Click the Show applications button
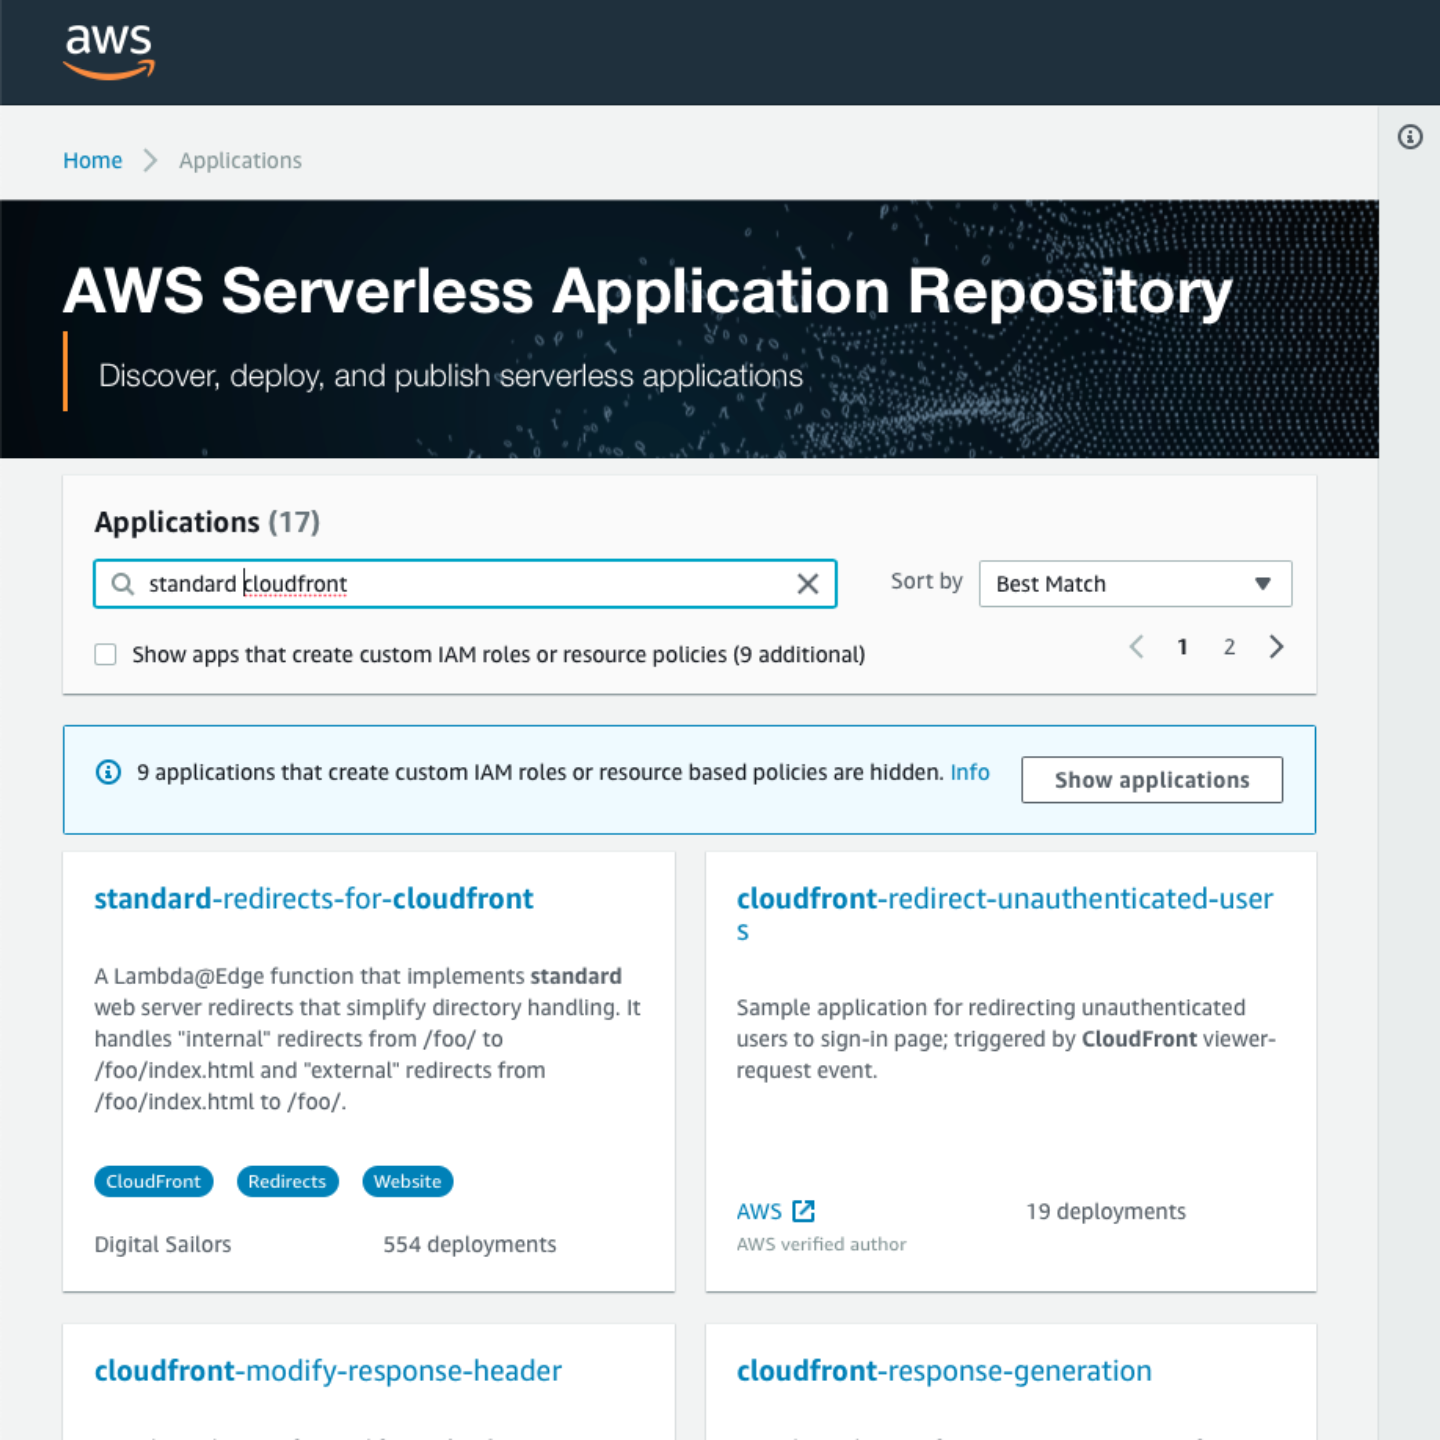 (1152, 780)
